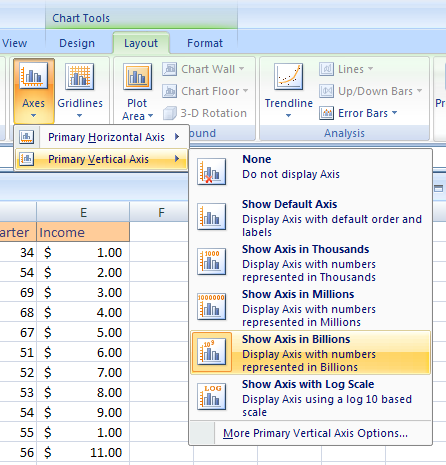
Task: Choose Primary Vertical Axis menu item
Action: tap(101, 159)
